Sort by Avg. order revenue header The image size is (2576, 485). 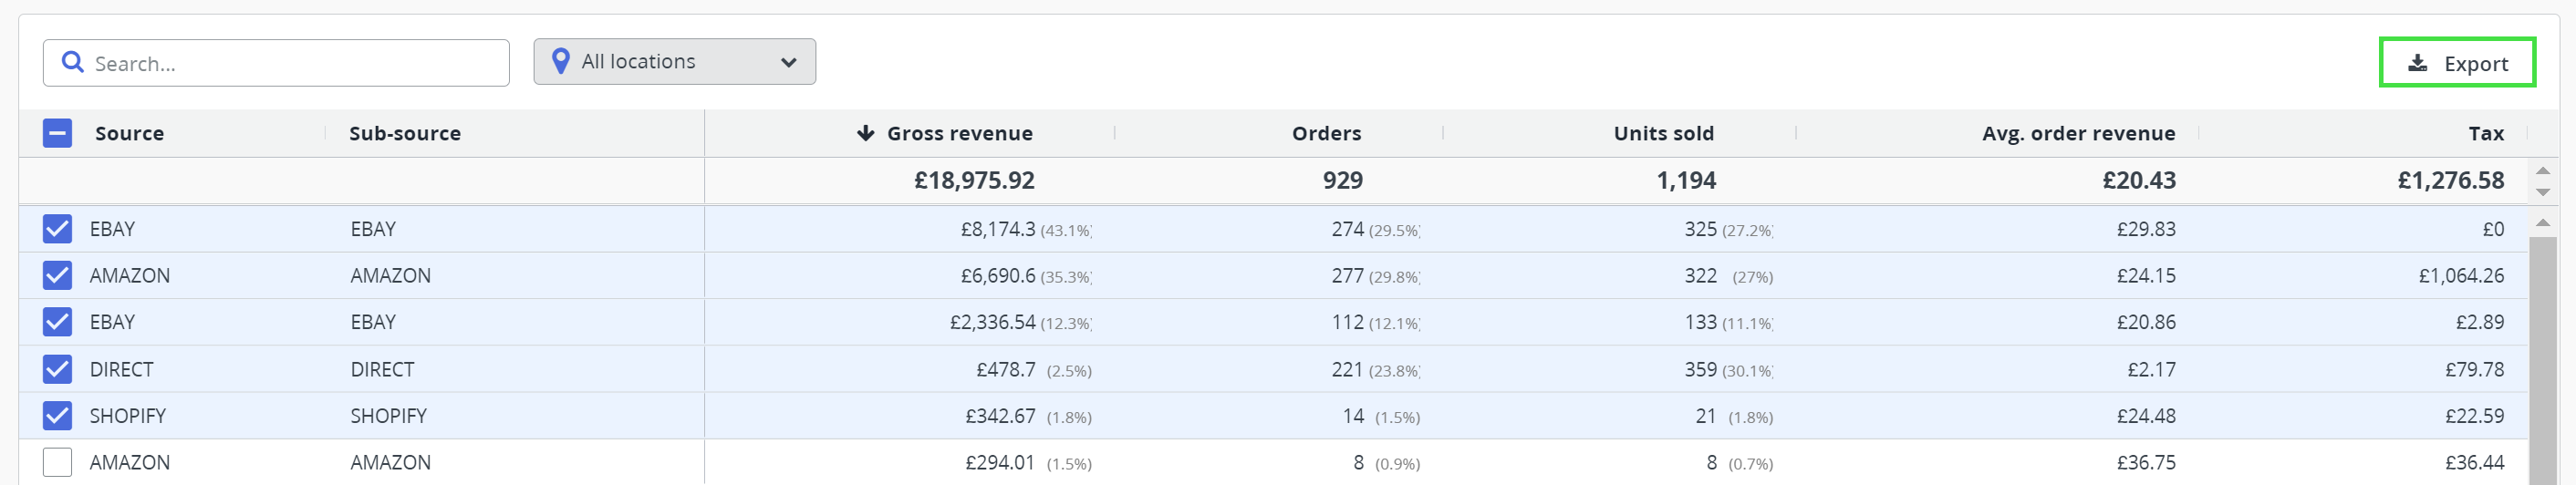(2078, 133)
